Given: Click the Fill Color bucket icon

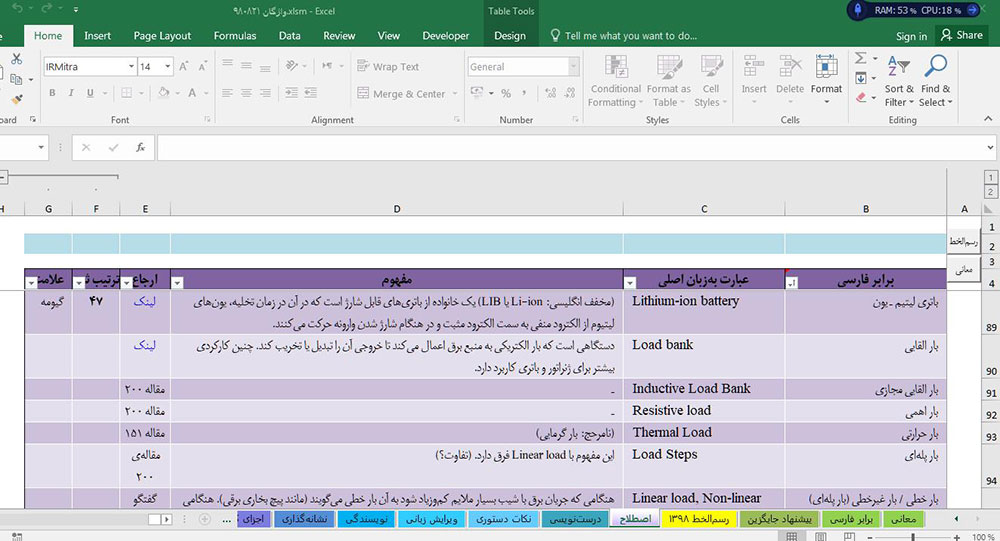Looking at the screenshot, I should [x=163, y=93].
